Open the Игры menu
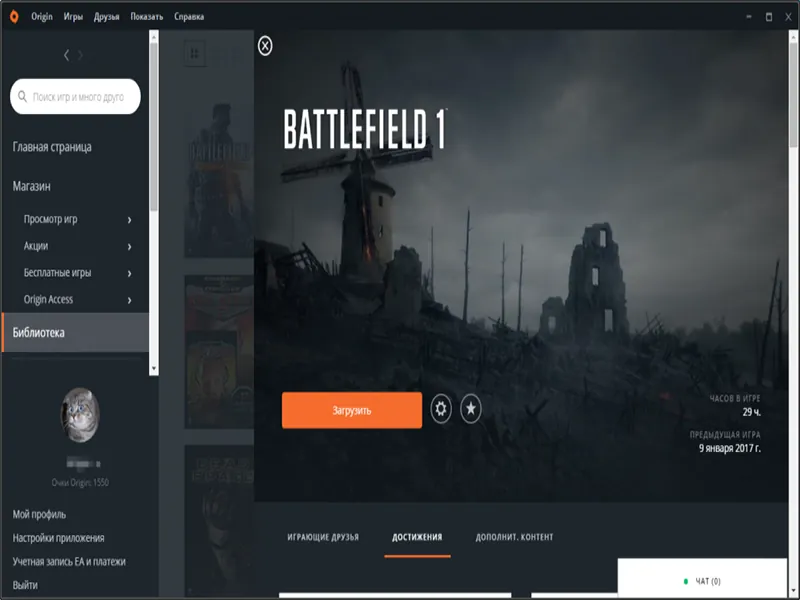The height and width of the screenshot is (600, 800). (x=73, y=17)
